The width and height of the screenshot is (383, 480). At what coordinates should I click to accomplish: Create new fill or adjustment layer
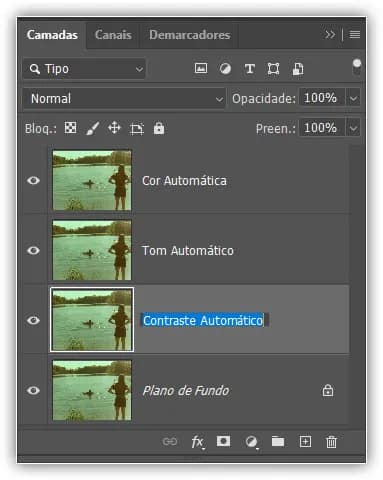pyautogui.click(x=251, y=442)
